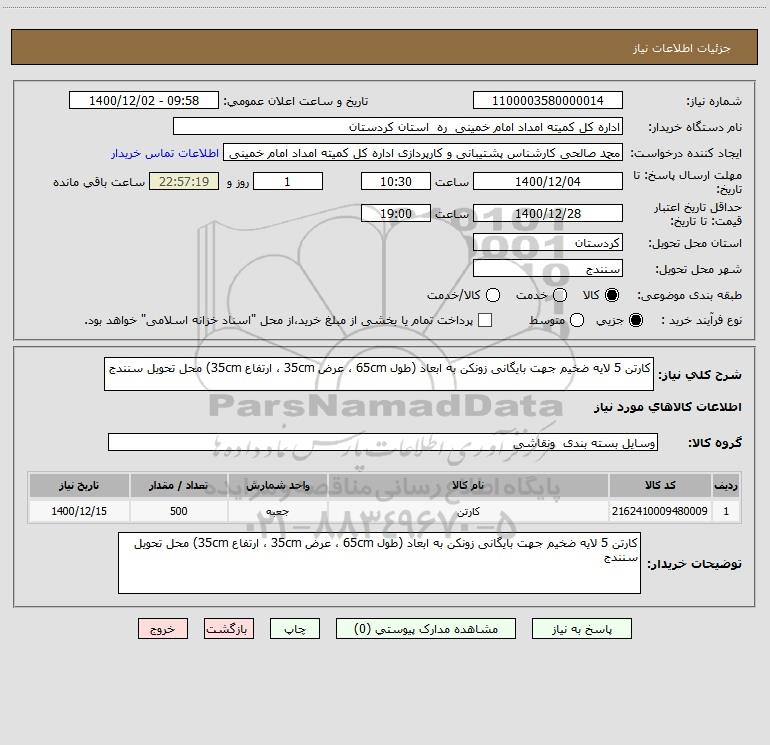Click the request creator field مجد صالحی
770x745 pixels.
[x=423, y=152]
